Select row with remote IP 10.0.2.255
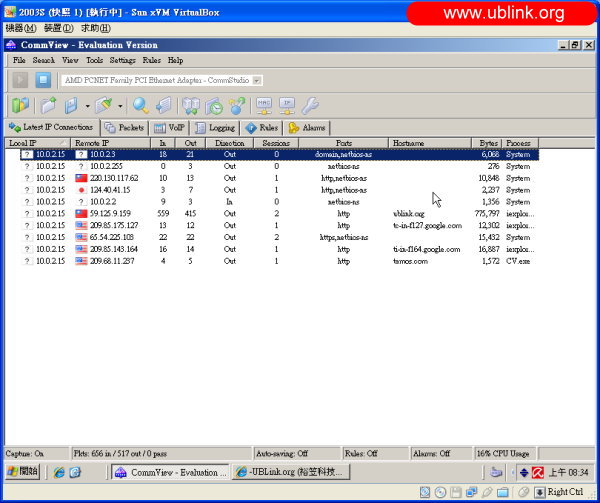 click(279, 166)
